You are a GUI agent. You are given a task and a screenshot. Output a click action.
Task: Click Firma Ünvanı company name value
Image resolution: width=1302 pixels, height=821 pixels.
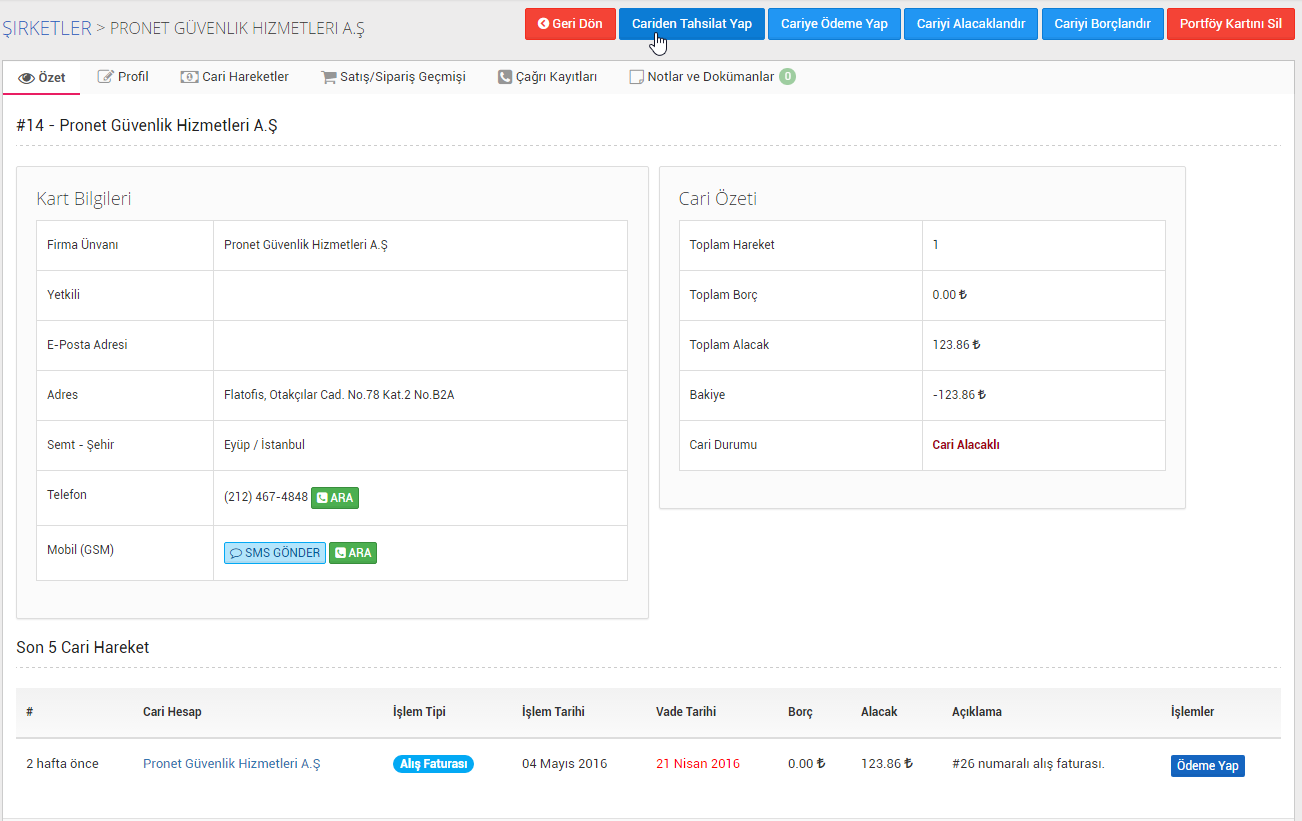coord(305,245)
